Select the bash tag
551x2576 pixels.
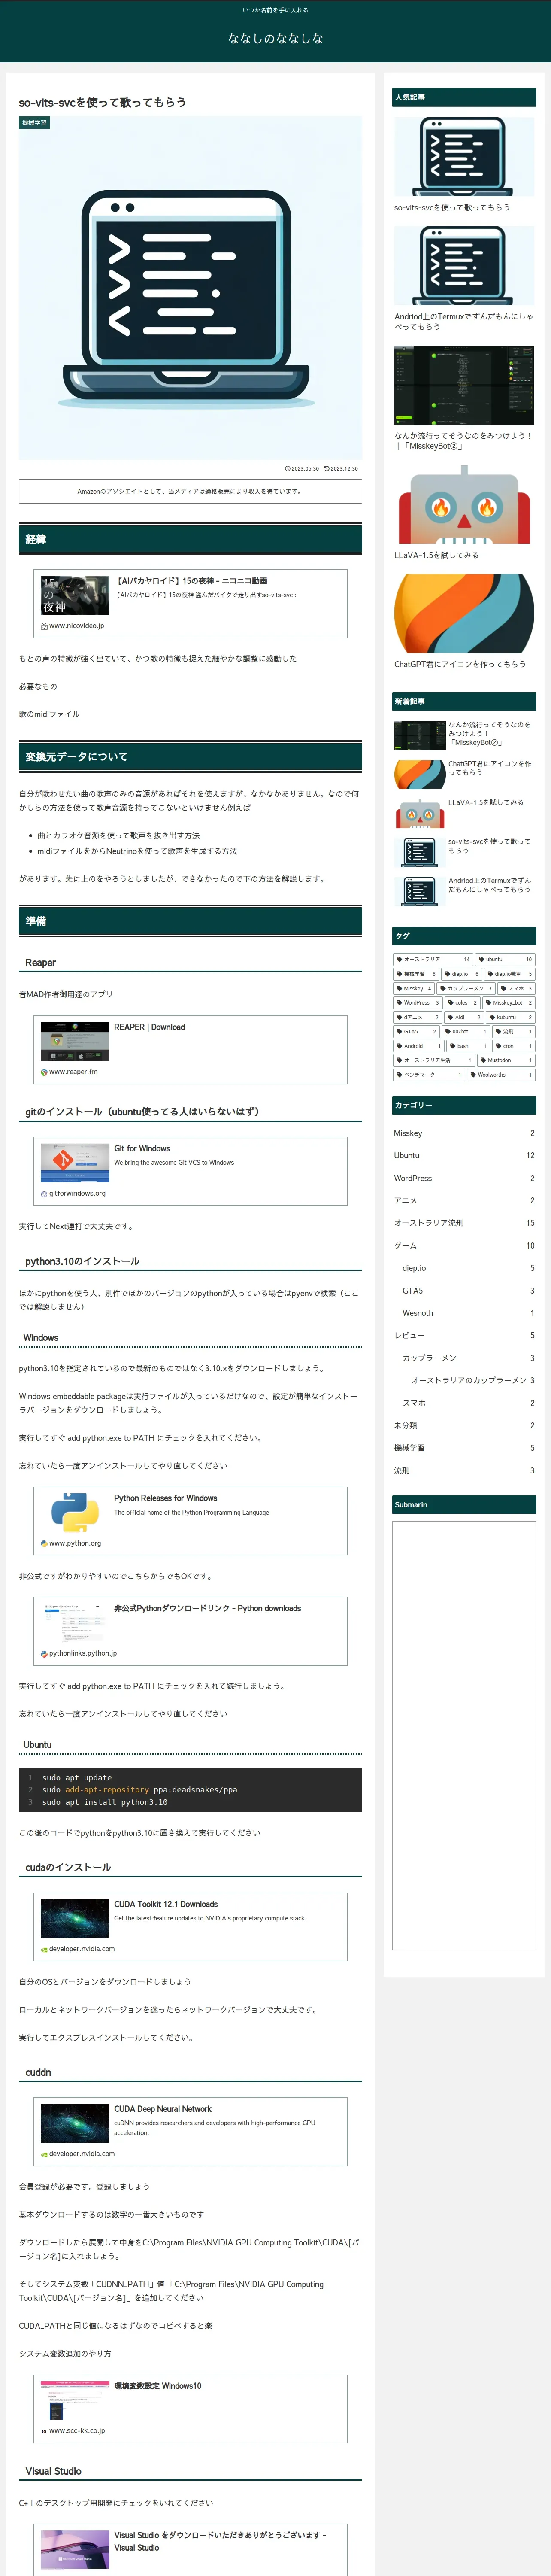[468, 1046]
